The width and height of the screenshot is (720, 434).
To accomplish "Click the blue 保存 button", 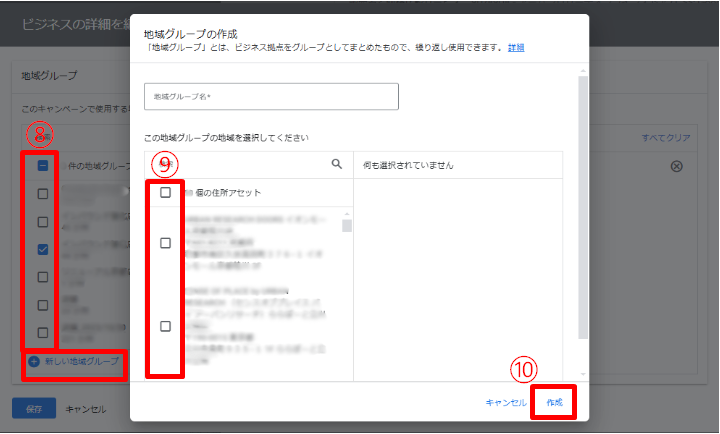I will click(x=33, y=408).
